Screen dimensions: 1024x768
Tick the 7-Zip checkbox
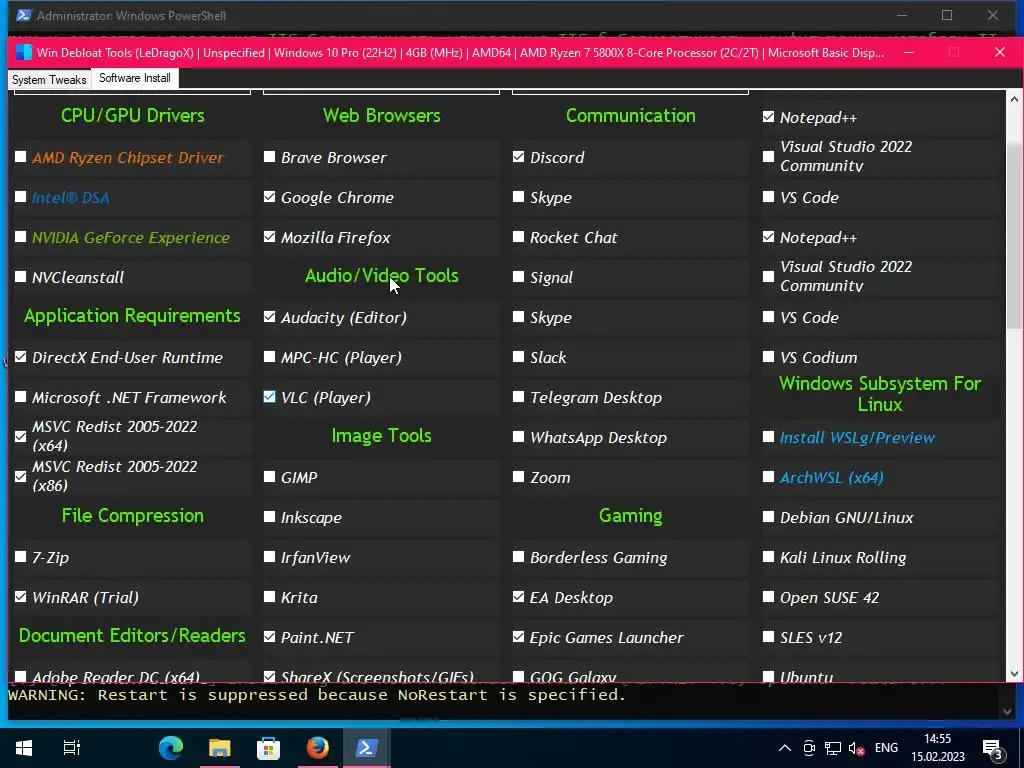click(20, 556)
